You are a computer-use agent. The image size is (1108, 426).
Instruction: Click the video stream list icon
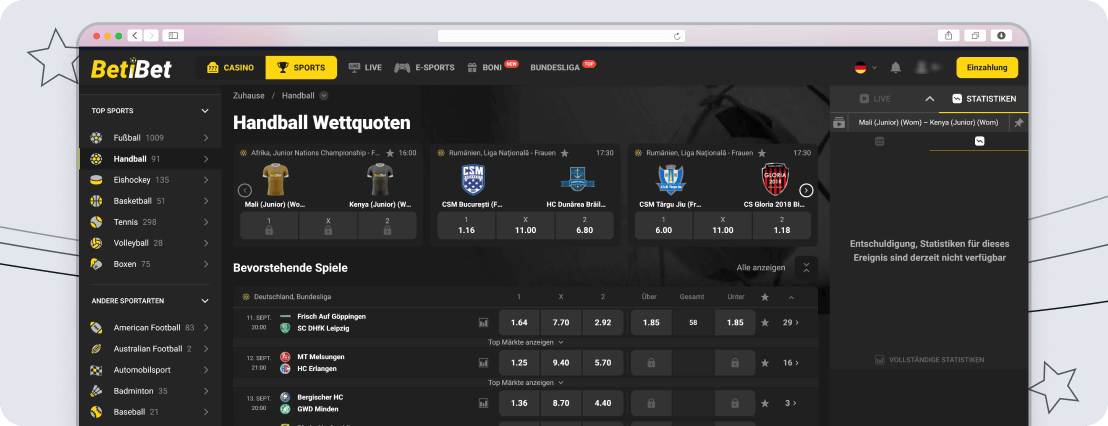tap(839, 123)
